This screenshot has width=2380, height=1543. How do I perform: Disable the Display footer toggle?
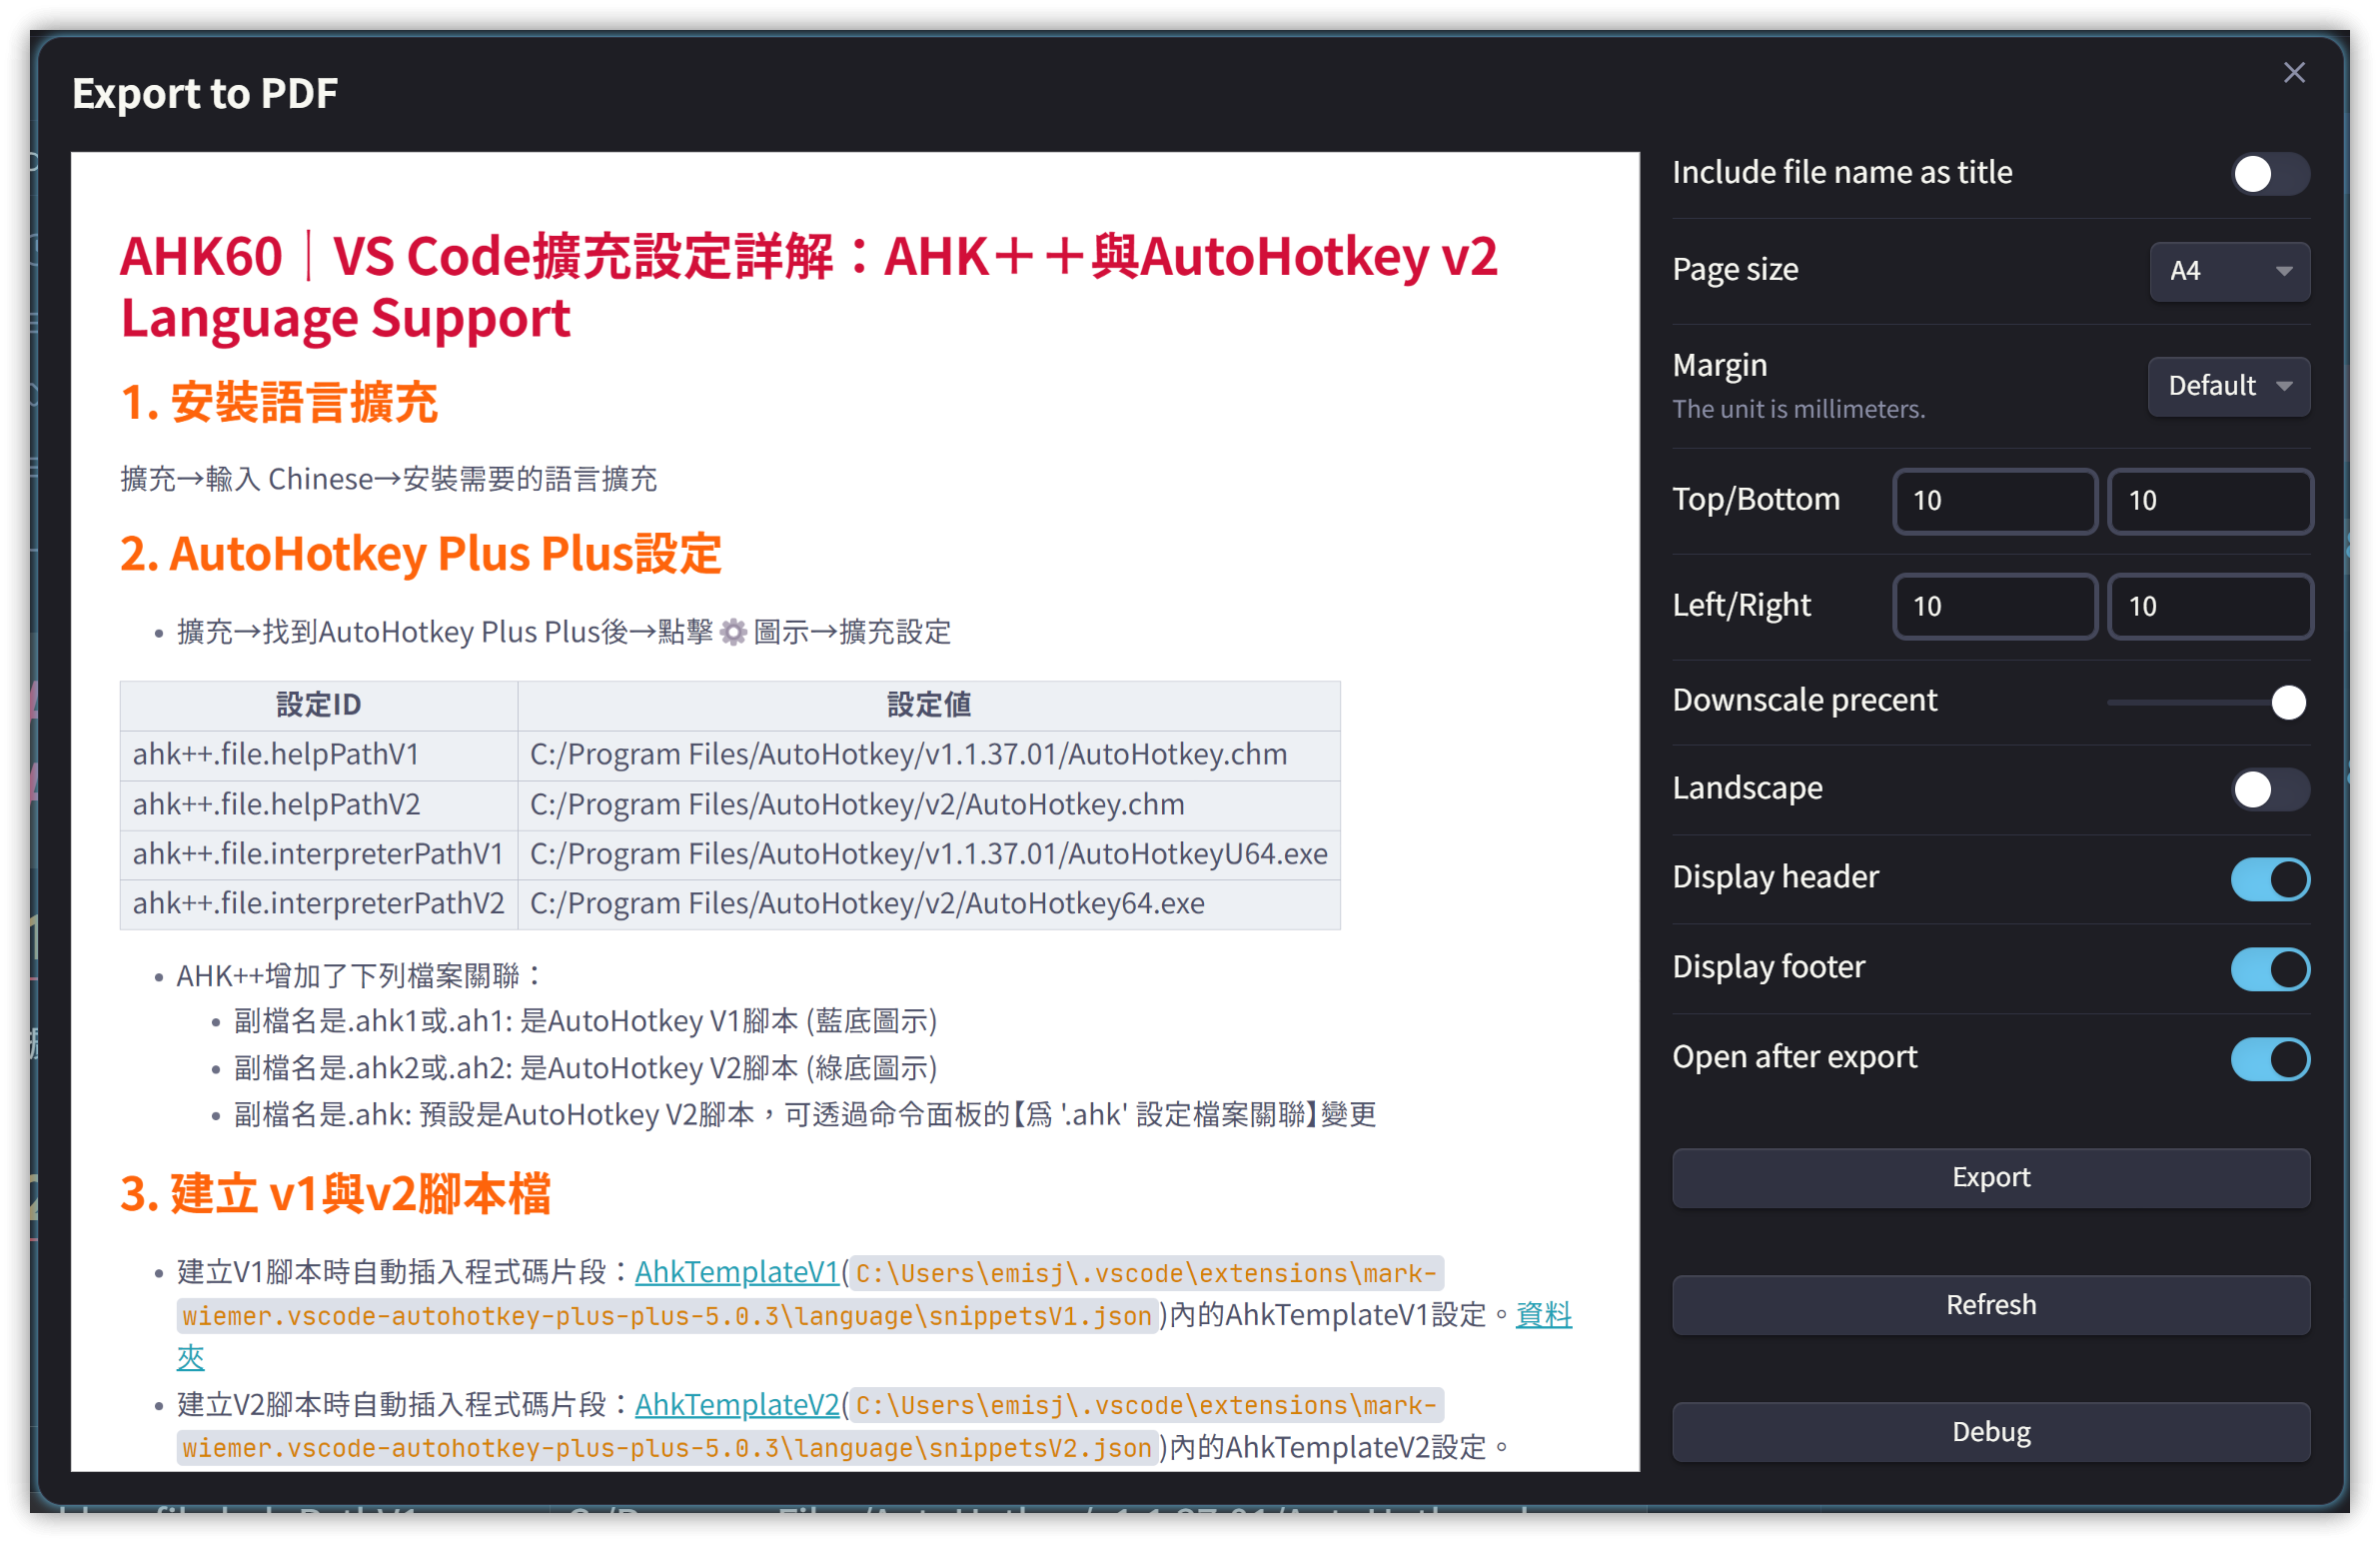[2269, 969]
